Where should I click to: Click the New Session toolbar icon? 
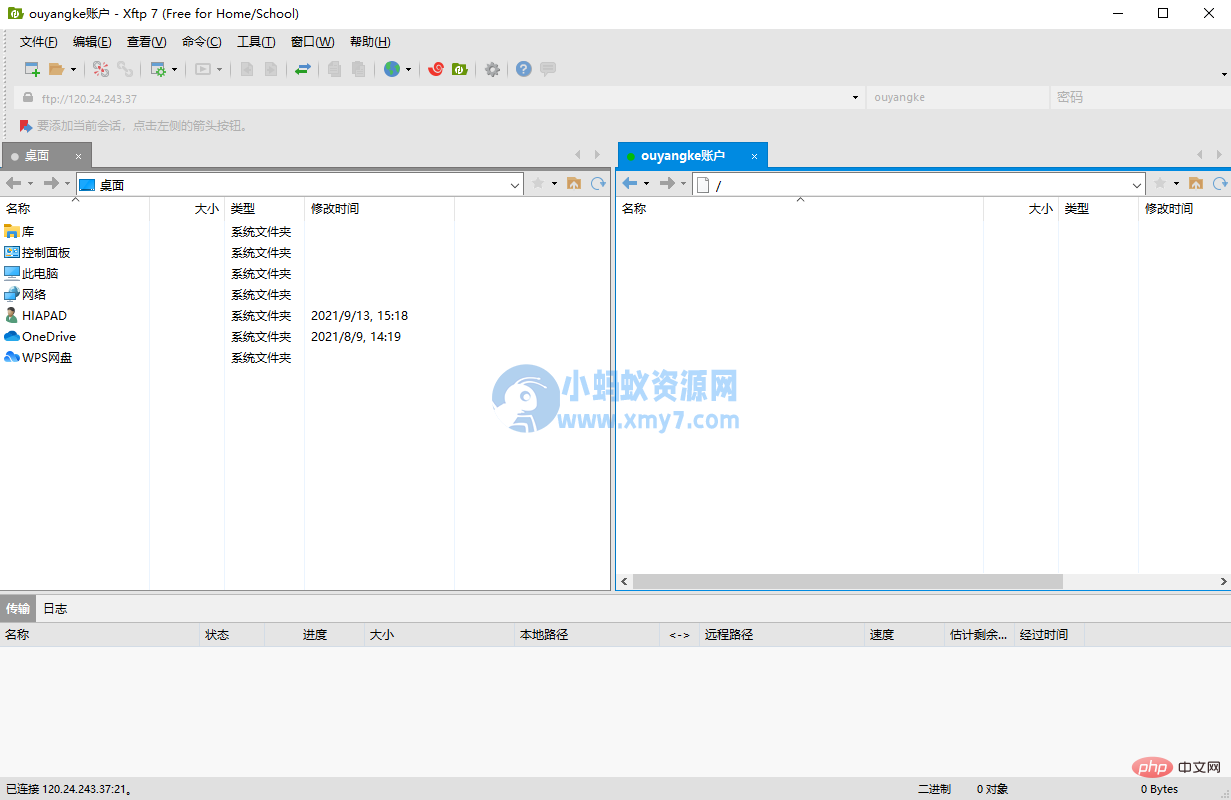(x=32, y=69)
